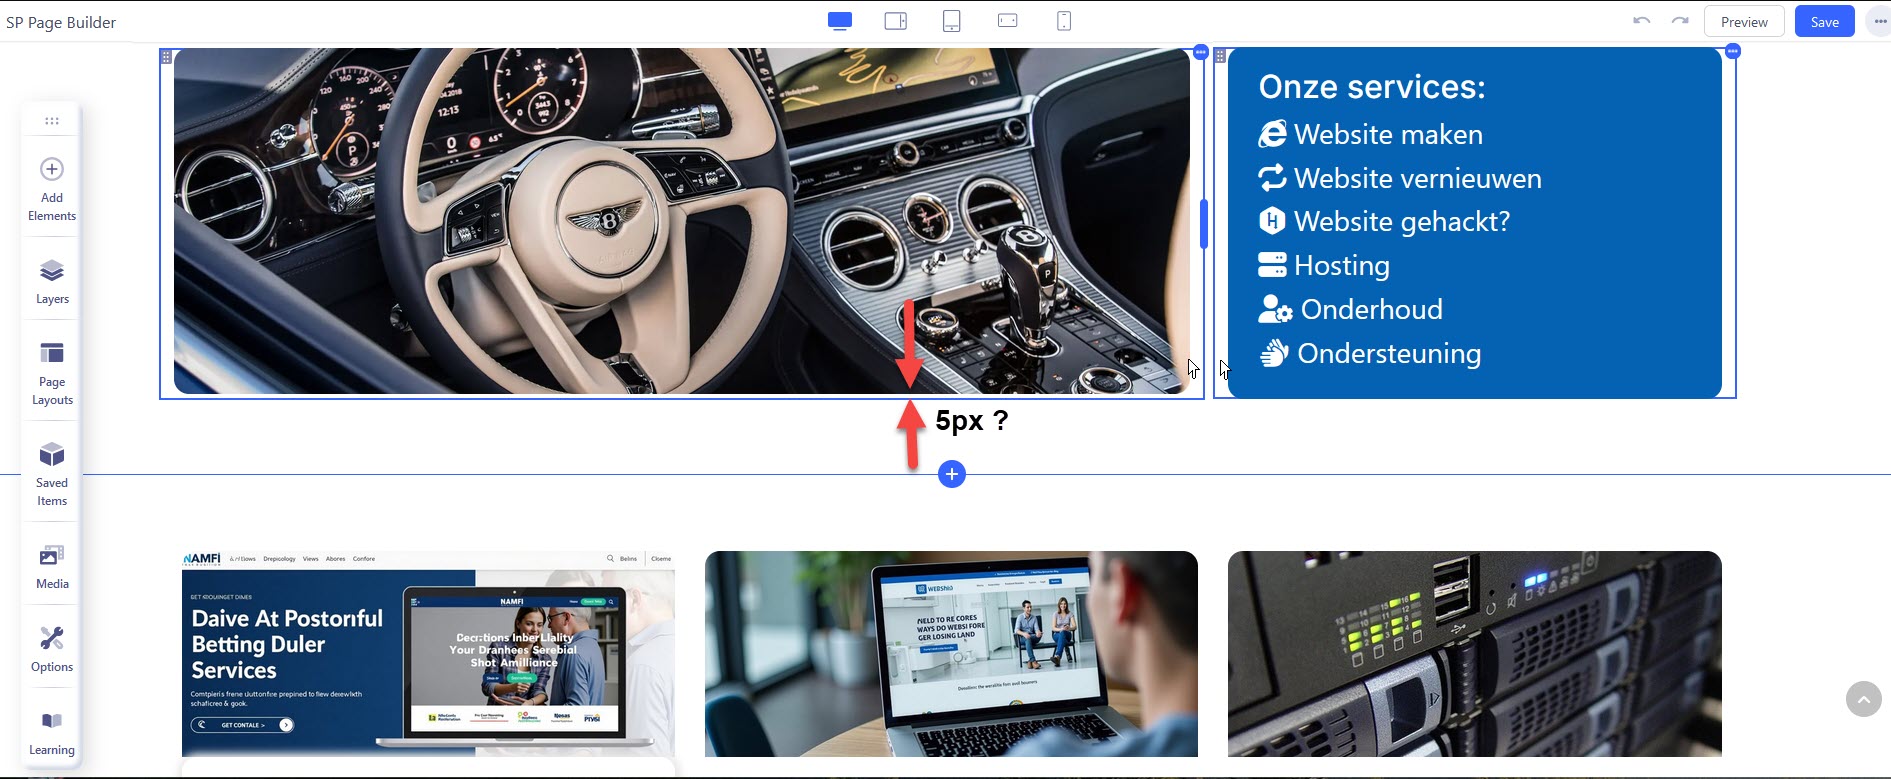Click the redo arrow in top bar
Viewport: 1891px width, 779px height.
click(1680, 21)
